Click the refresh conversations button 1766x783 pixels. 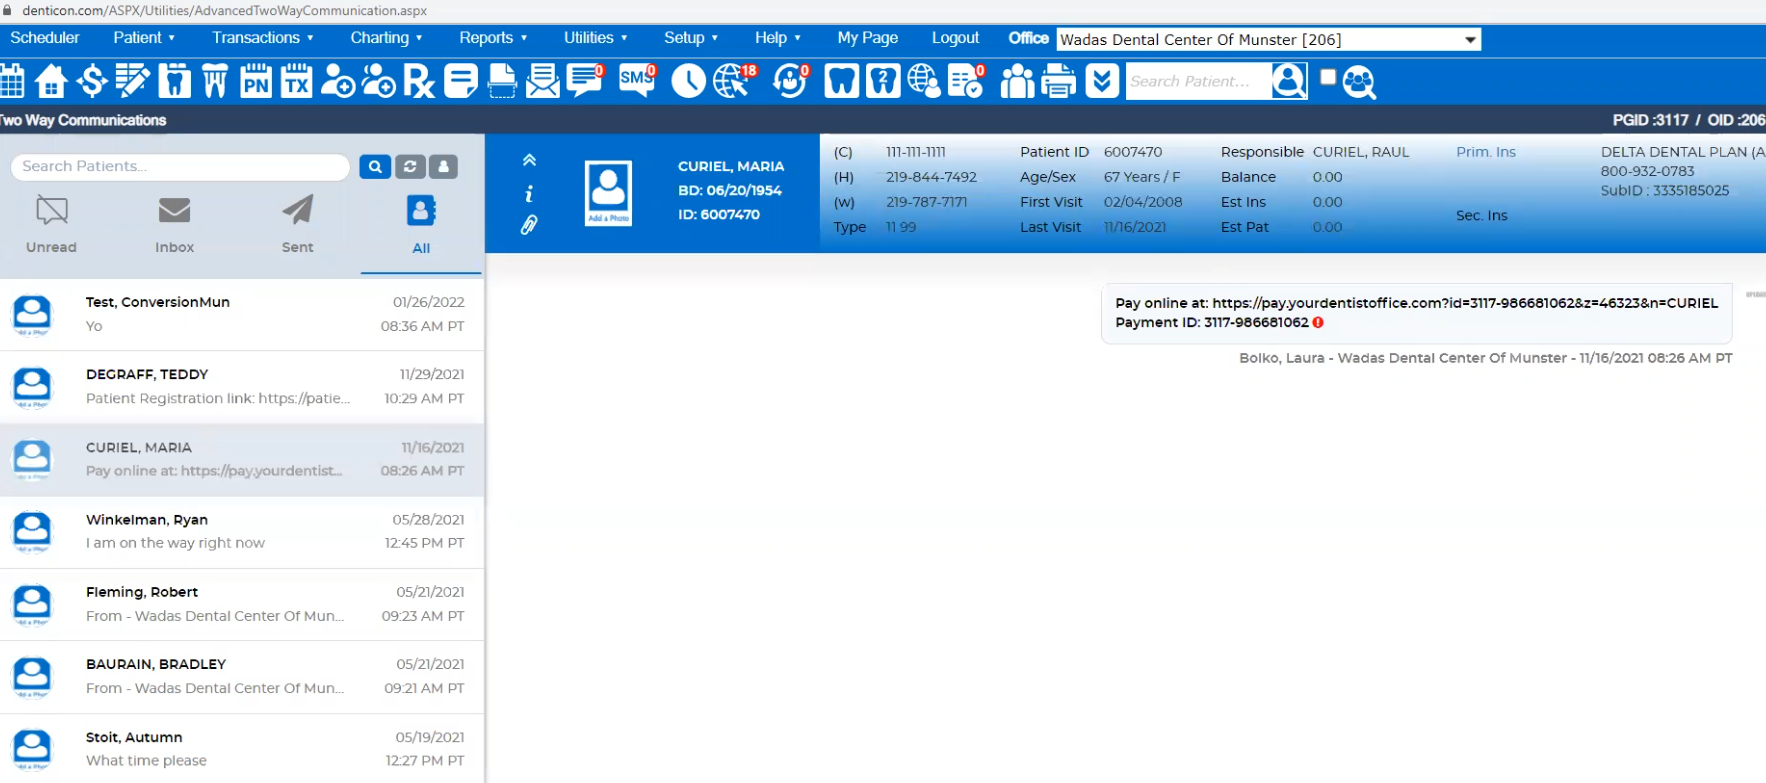point(410,167)
